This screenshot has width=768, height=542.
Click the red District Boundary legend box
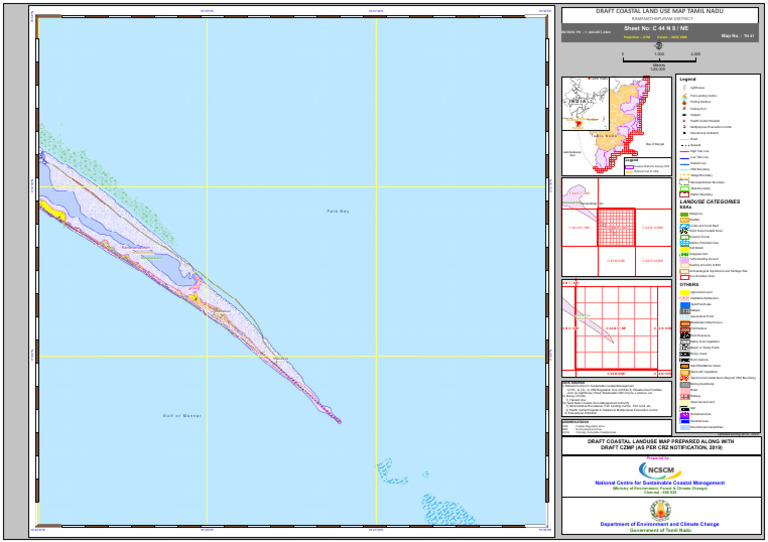pos(684,194)
